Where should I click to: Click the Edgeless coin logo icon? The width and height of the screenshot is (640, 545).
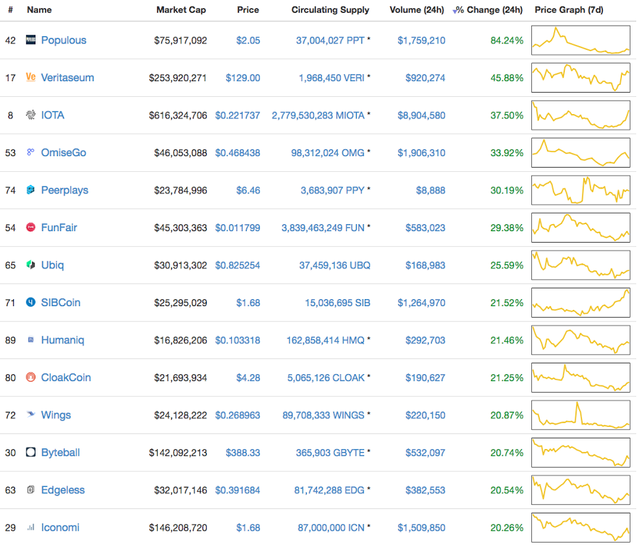pos(31,489)
